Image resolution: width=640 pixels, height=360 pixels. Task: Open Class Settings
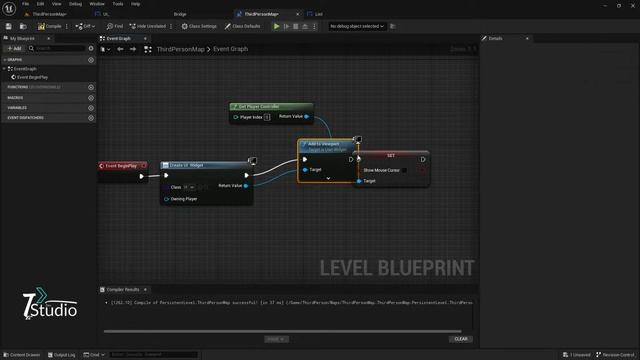click(199, 26)
